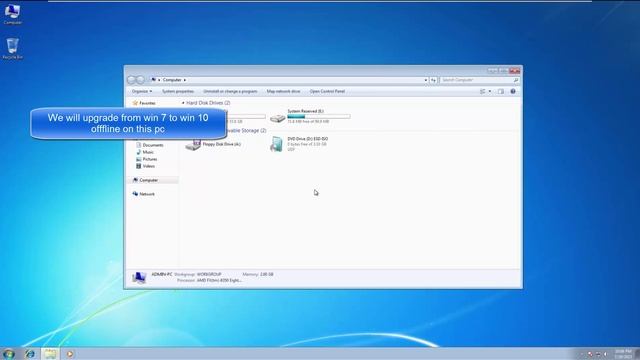Select the DVD Drive (D:) icon
The image size is (640, 360).
(276, 144)
